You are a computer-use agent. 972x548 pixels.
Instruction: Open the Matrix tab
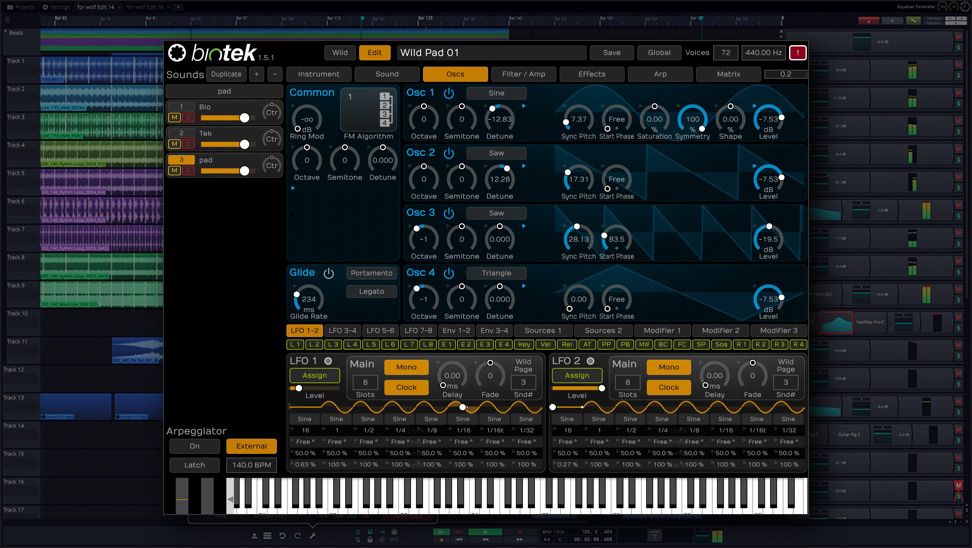click(728, 74)
